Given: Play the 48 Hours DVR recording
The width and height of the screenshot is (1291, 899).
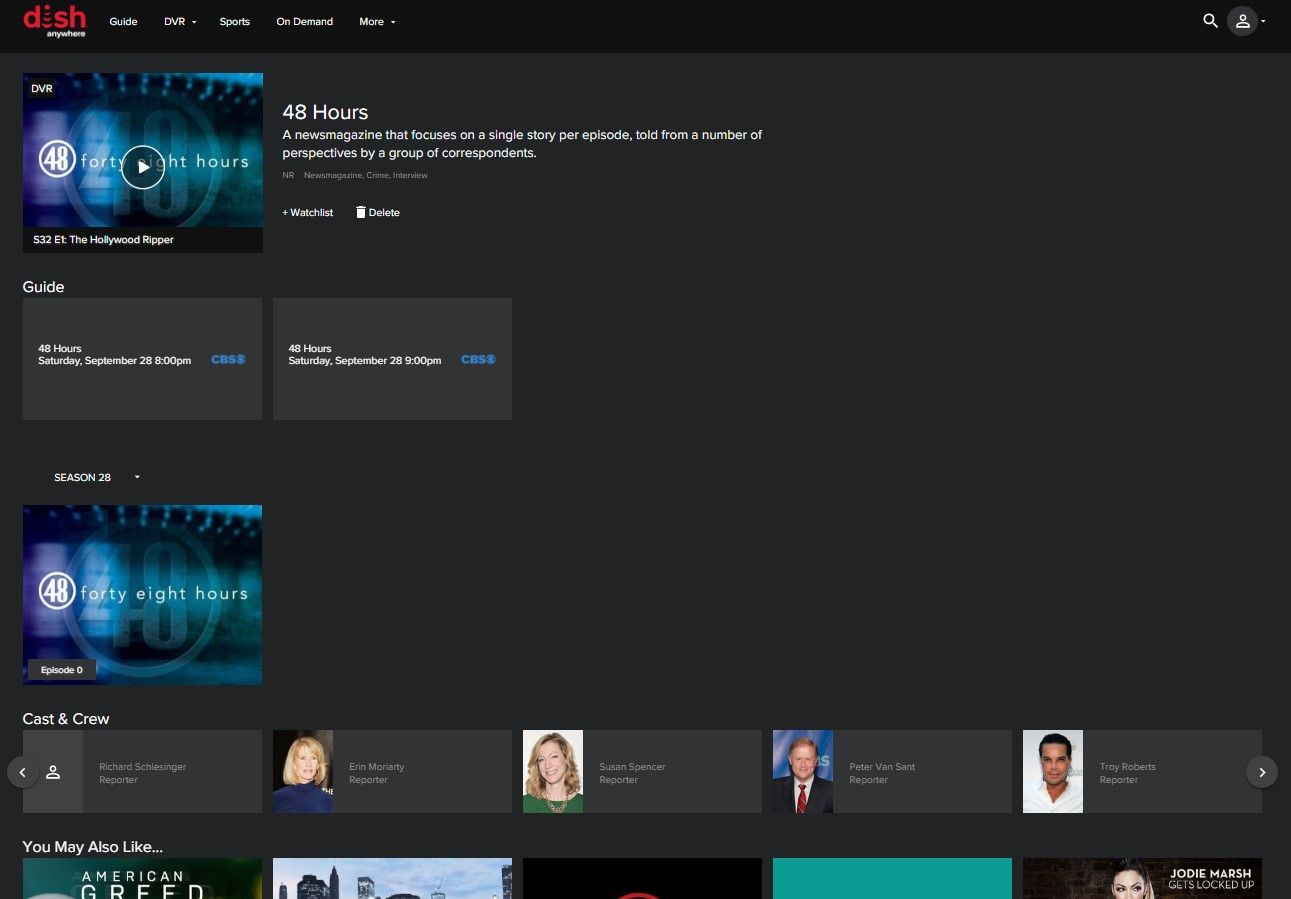Looking at the screenshot, I should pyautogui.click(x=143, y=167).
